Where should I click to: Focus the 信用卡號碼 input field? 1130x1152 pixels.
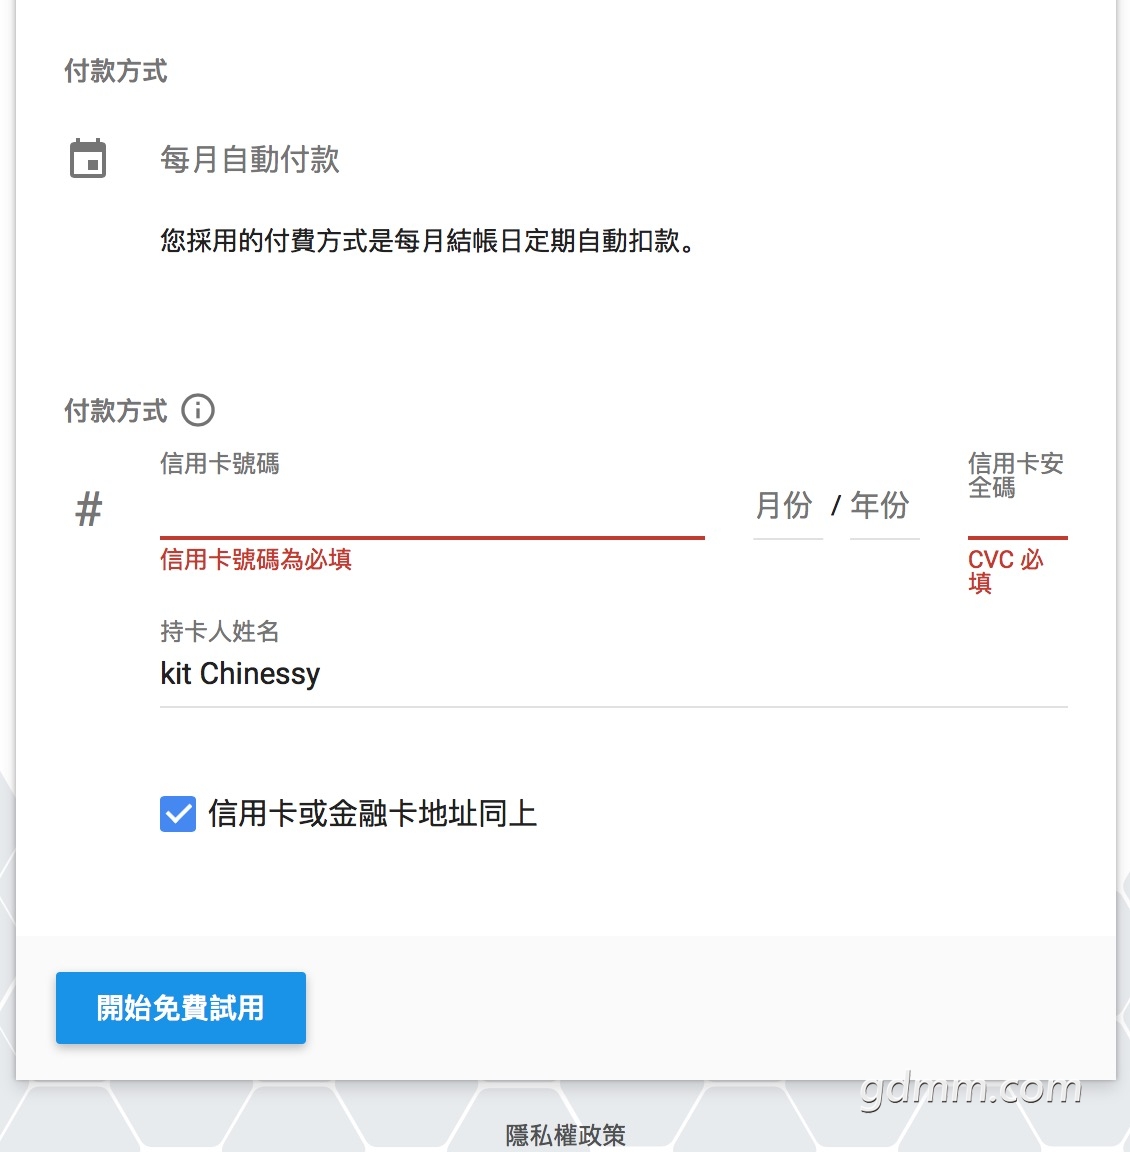[431, 512]
